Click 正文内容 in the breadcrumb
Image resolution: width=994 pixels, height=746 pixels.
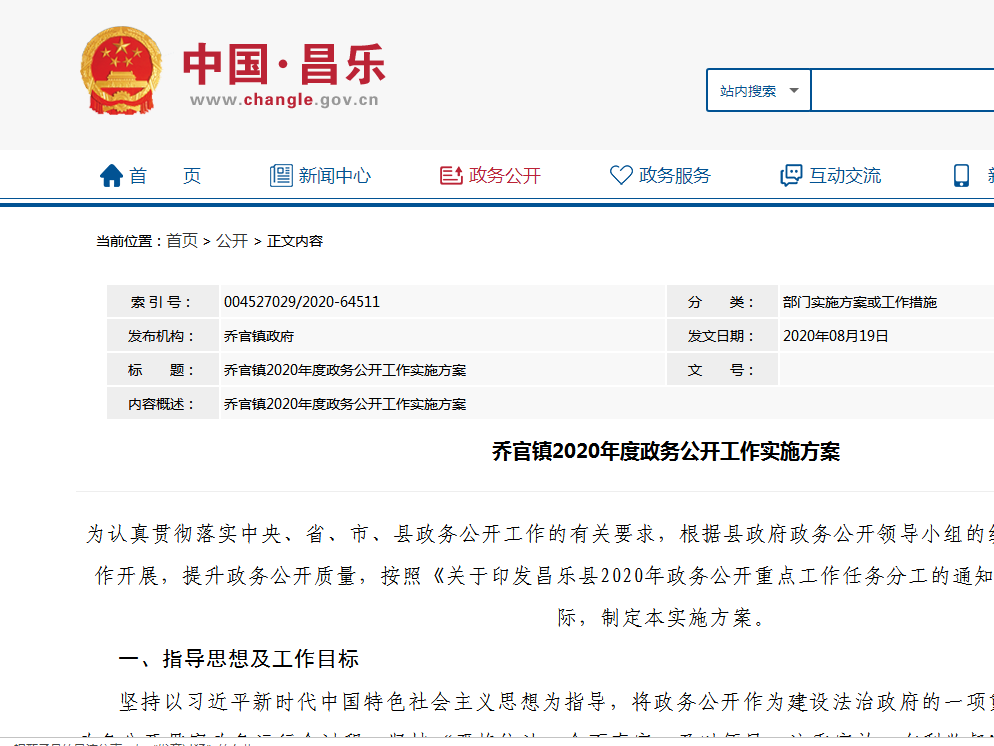point(295,241)
